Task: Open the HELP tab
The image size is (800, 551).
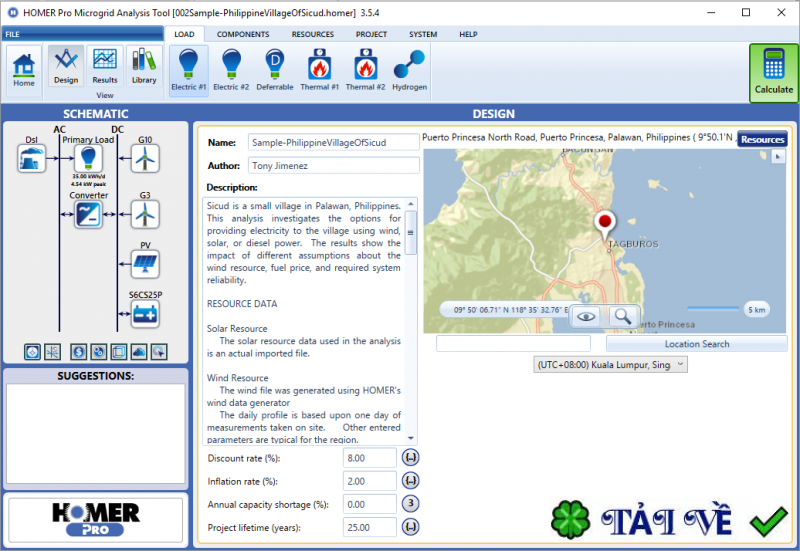Action: tap(468, 34)
